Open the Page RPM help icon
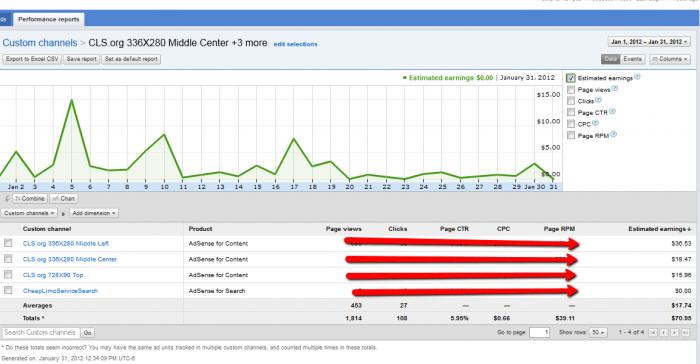The width and height of the screenshot is (700, 364). (x=614, y=134)
